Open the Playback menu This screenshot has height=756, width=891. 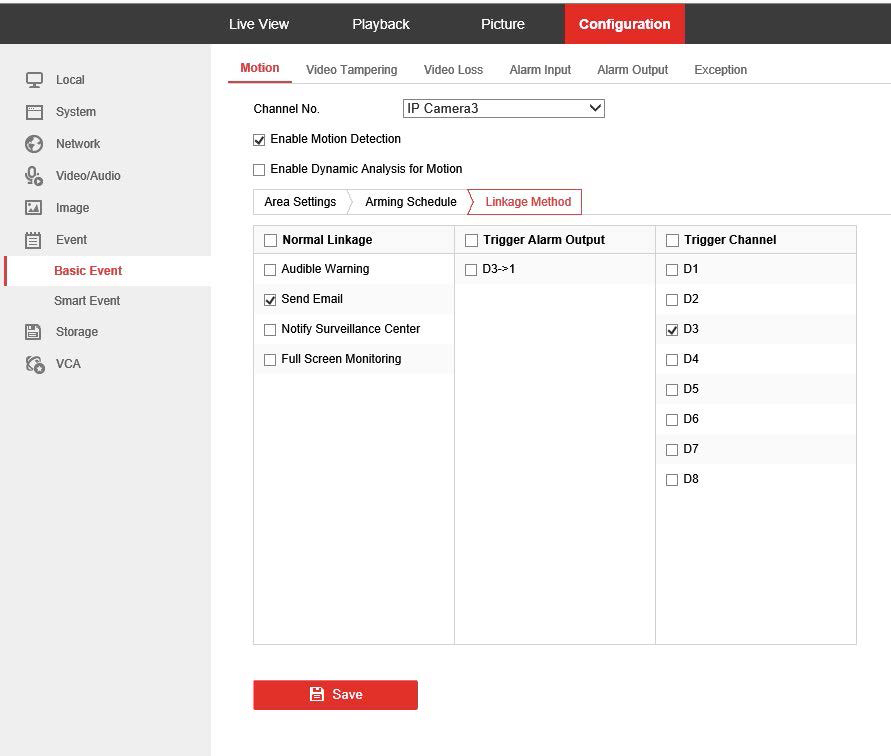380,24
